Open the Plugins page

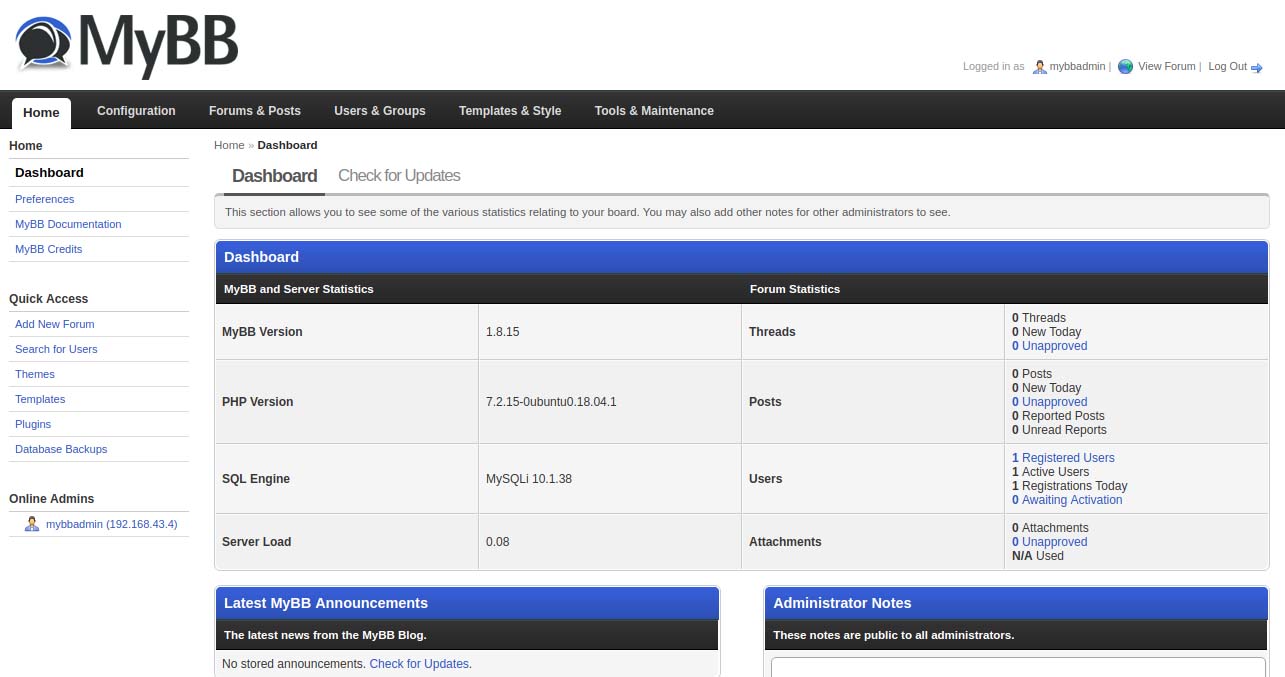coord(33,424)
